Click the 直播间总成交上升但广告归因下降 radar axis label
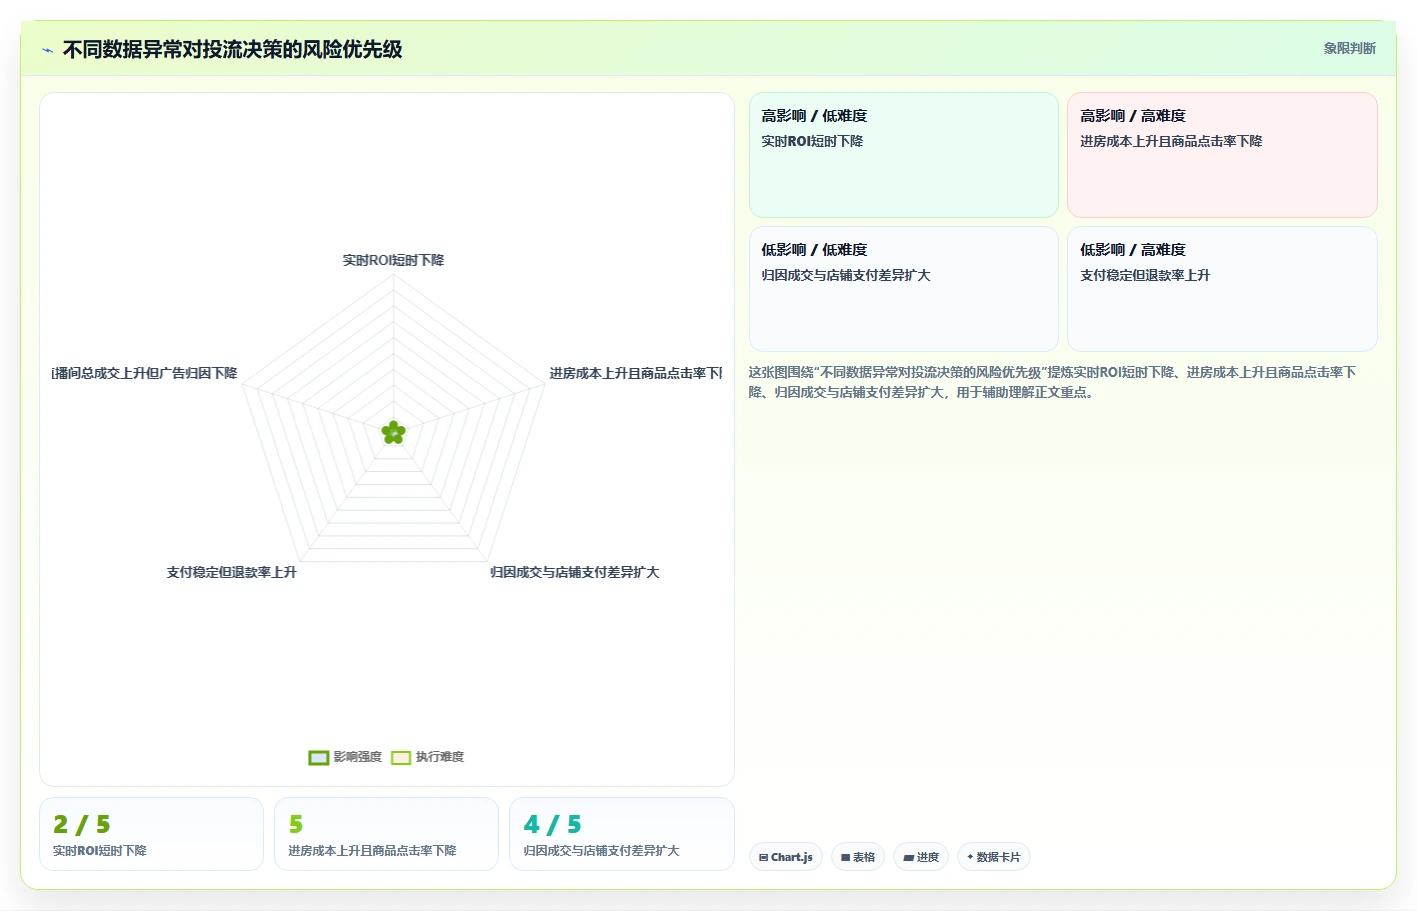Screen dimensions: 1417x911 (144, 373)
